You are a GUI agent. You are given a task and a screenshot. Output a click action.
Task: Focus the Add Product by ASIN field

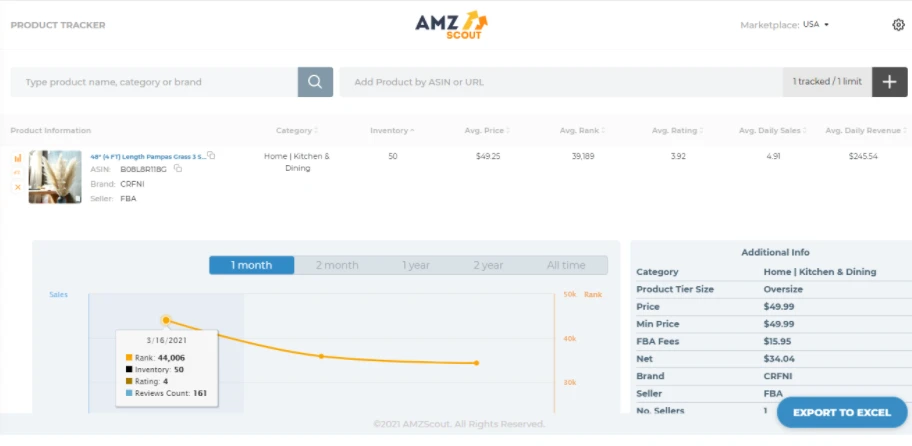561,82
